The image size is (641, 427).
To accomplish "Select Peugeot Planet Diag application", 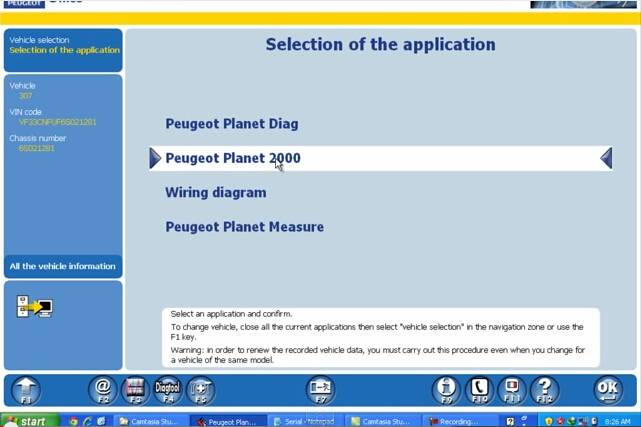I will tap(232, 124).
